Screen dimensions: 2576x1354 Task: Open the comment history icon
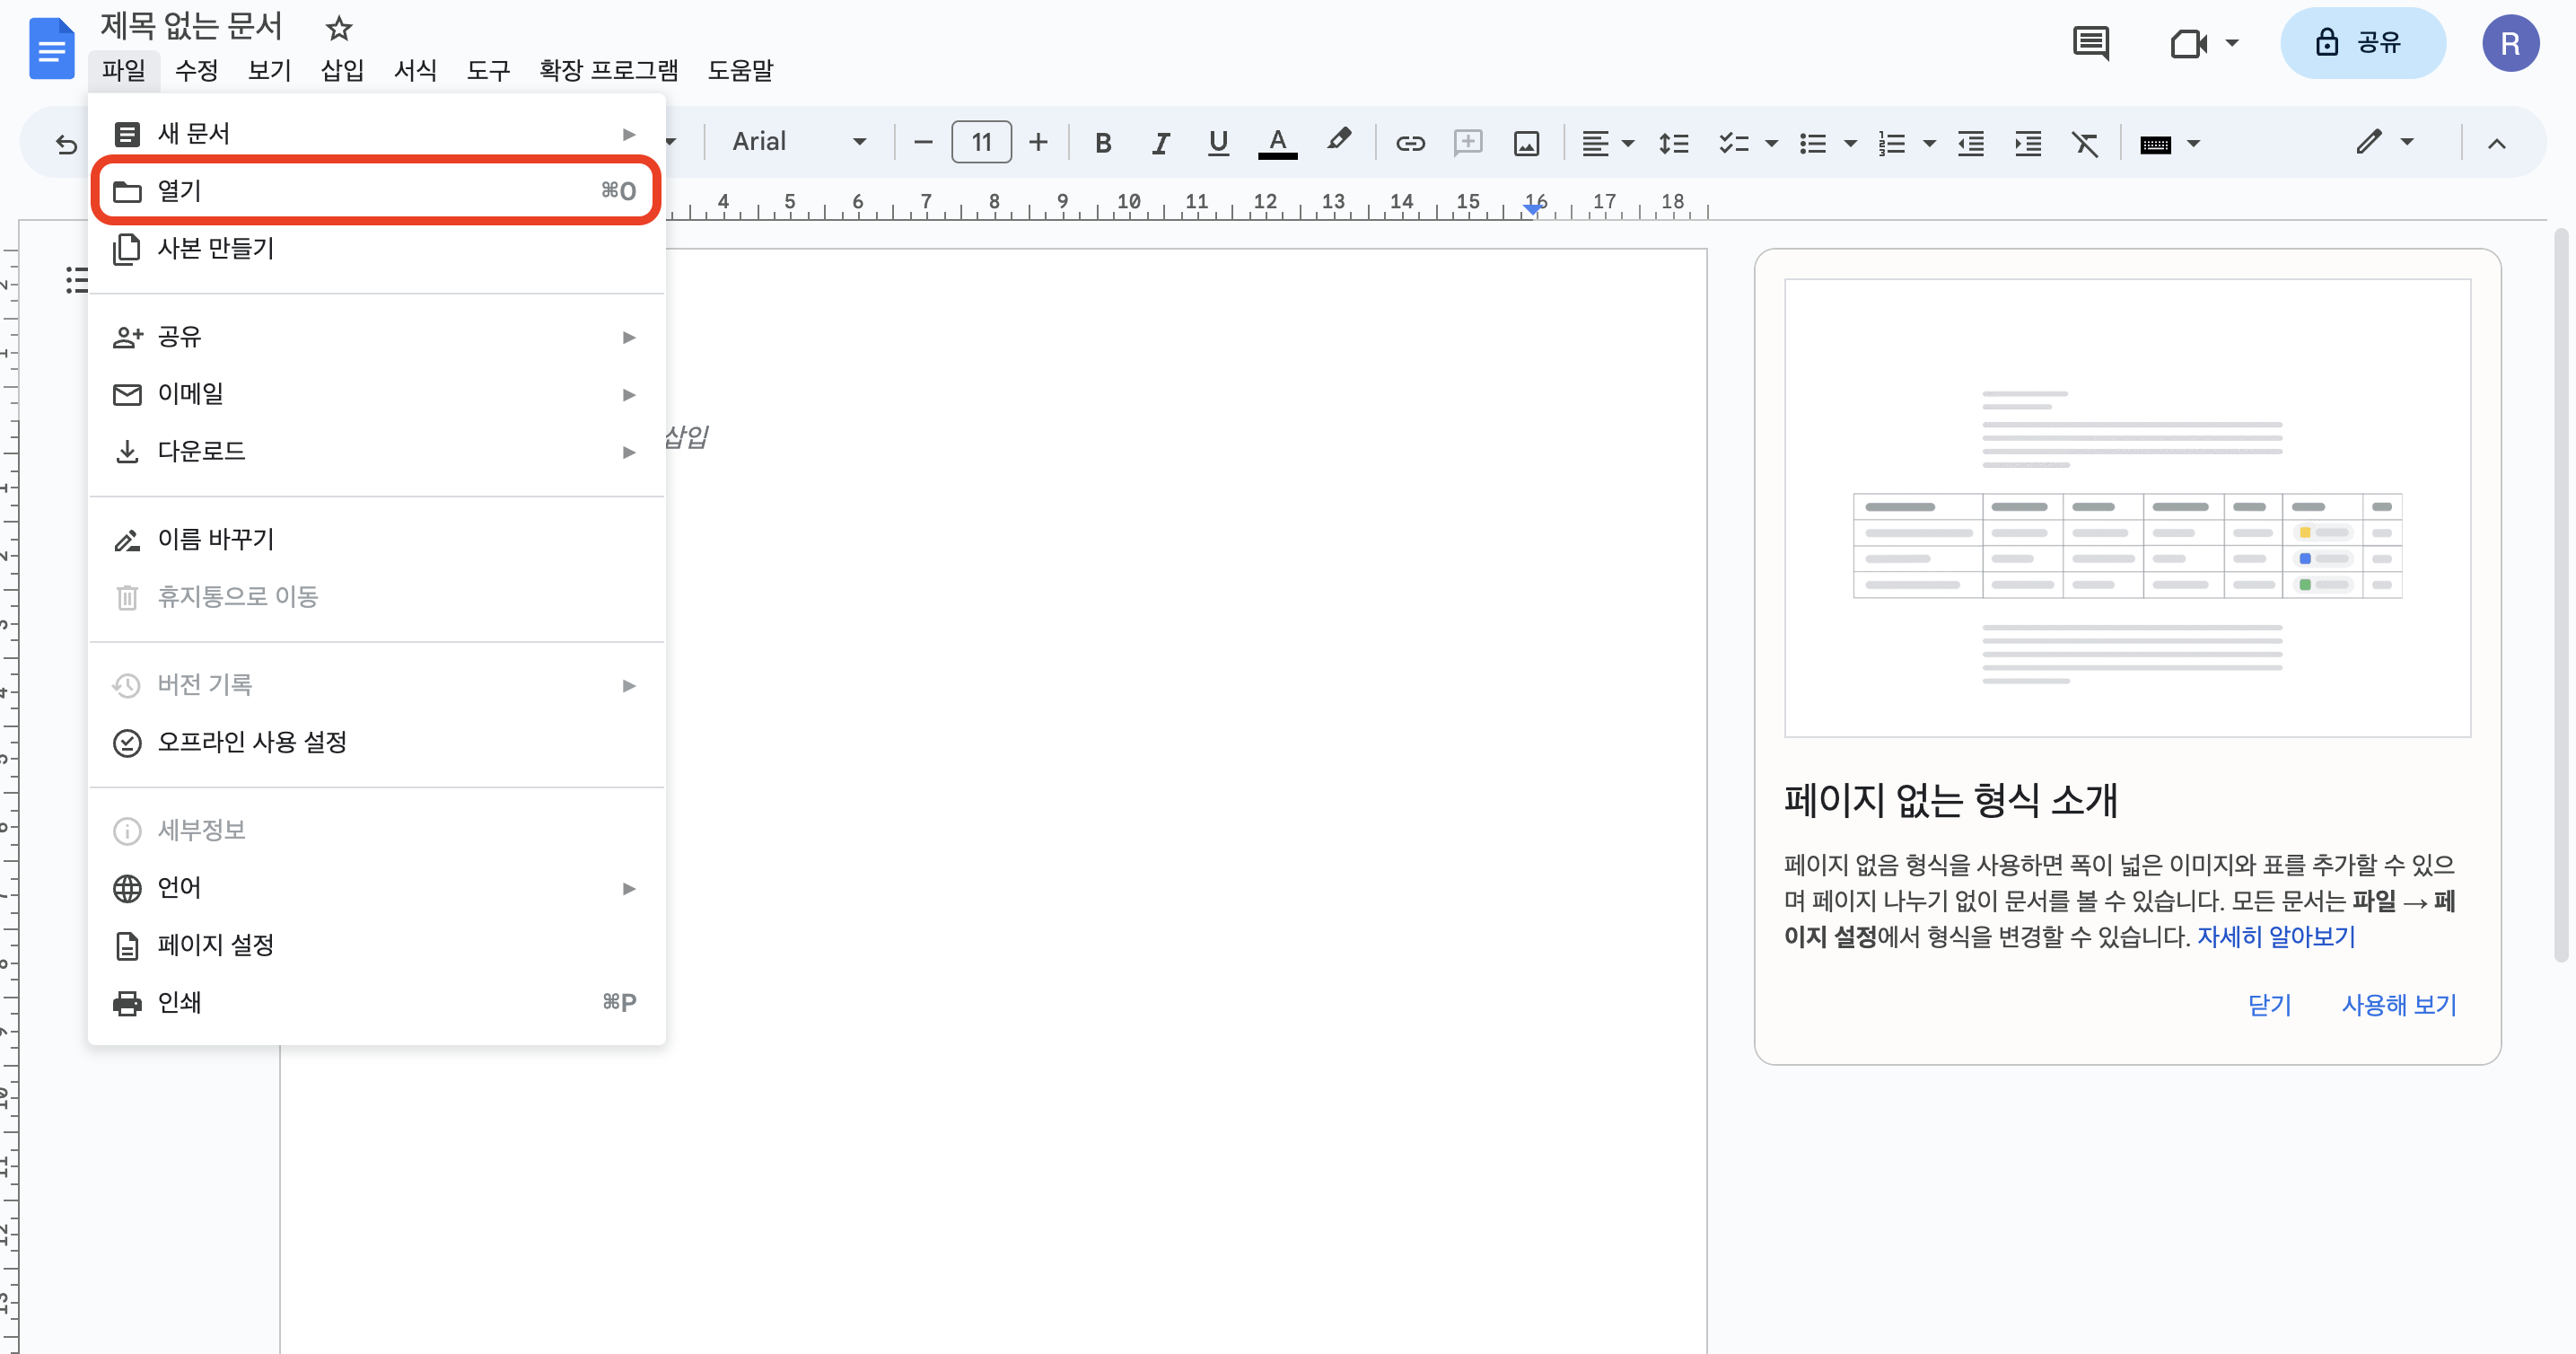click(2090, 43)
